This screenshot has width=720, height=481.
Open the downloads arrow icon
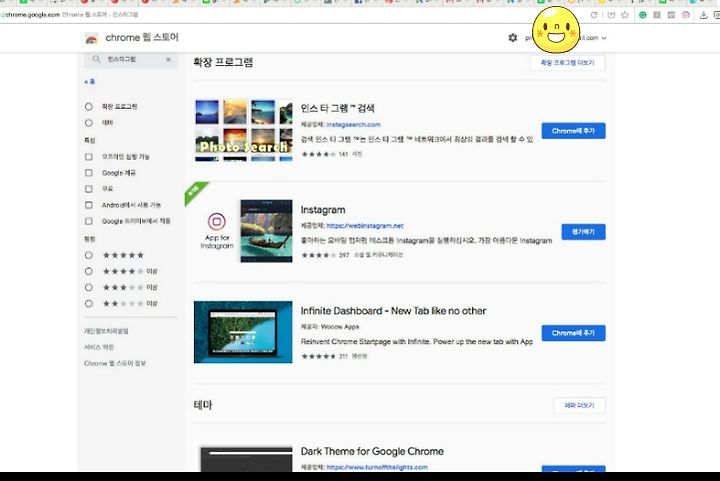coord(703,15)
